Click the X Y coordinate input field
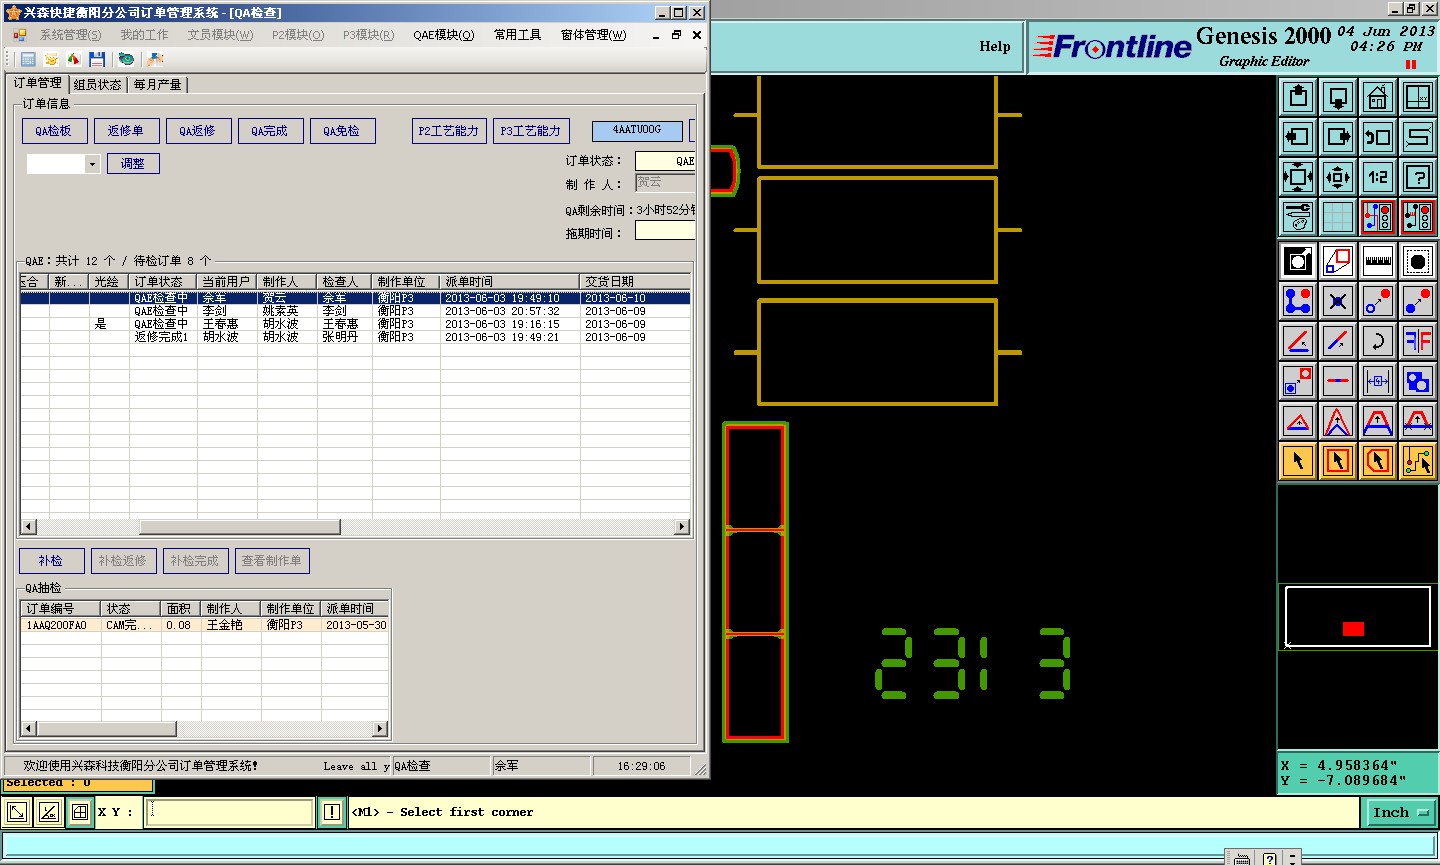The image size is (1440, 865). [230, 812]
